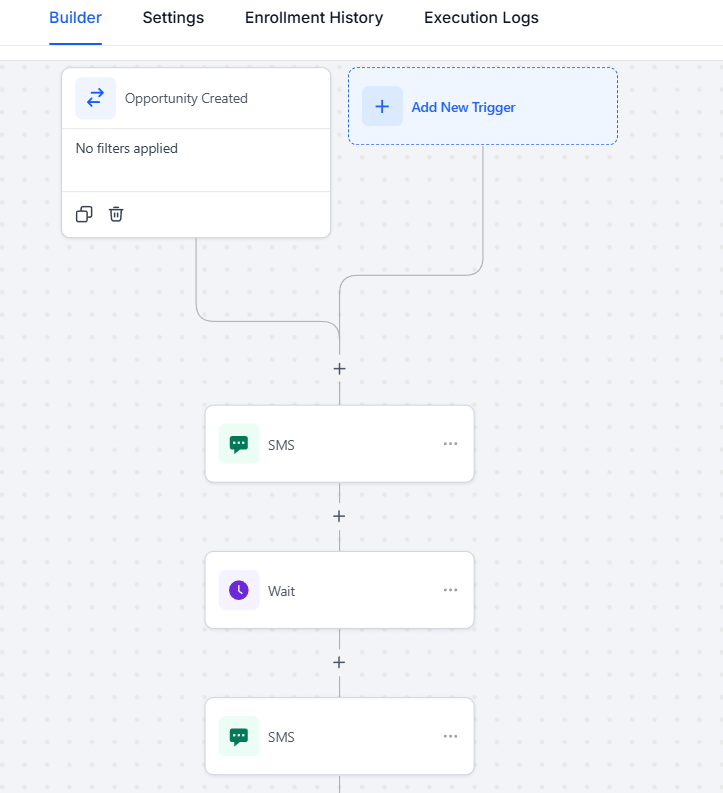Viewport: 723px width, 793px height.
Task: Add a step above the first SMS
Action: [x=339, y=369]
